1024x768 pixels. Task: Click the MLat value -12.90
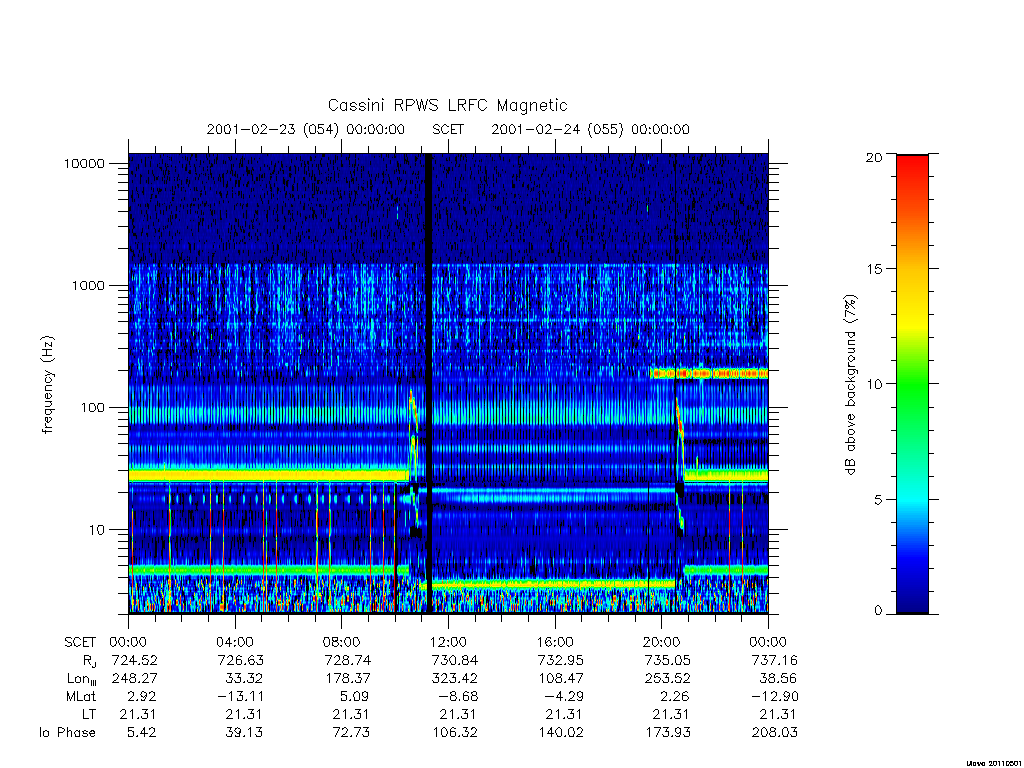click(774, 697)
